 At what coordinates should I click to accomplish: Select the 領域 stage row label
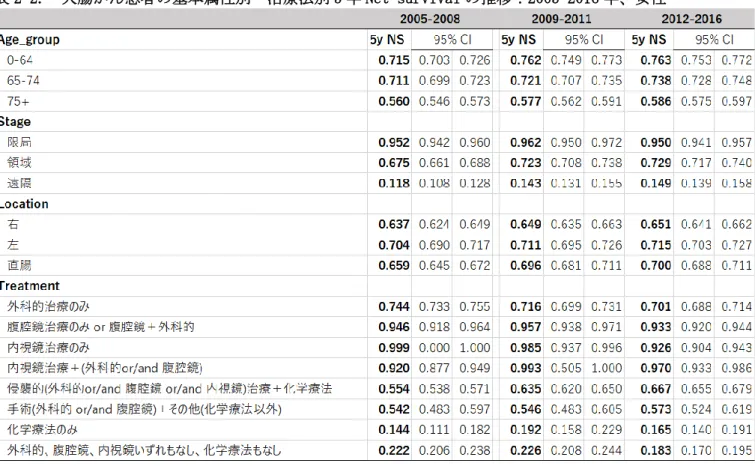coord(19,162)
